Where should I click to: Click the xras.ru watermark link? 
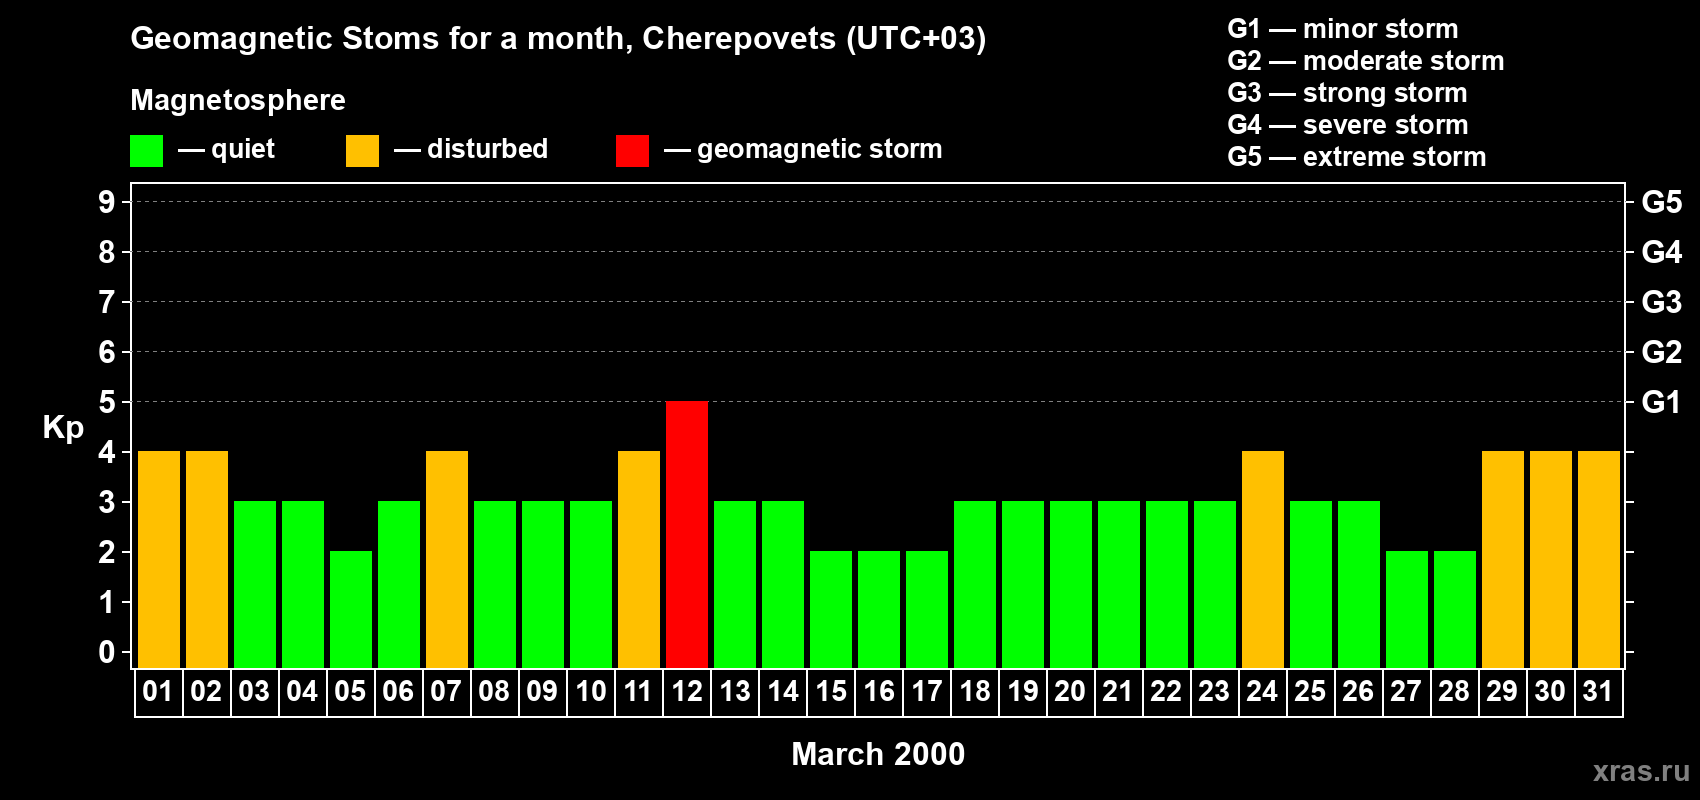click(1640, 771)
